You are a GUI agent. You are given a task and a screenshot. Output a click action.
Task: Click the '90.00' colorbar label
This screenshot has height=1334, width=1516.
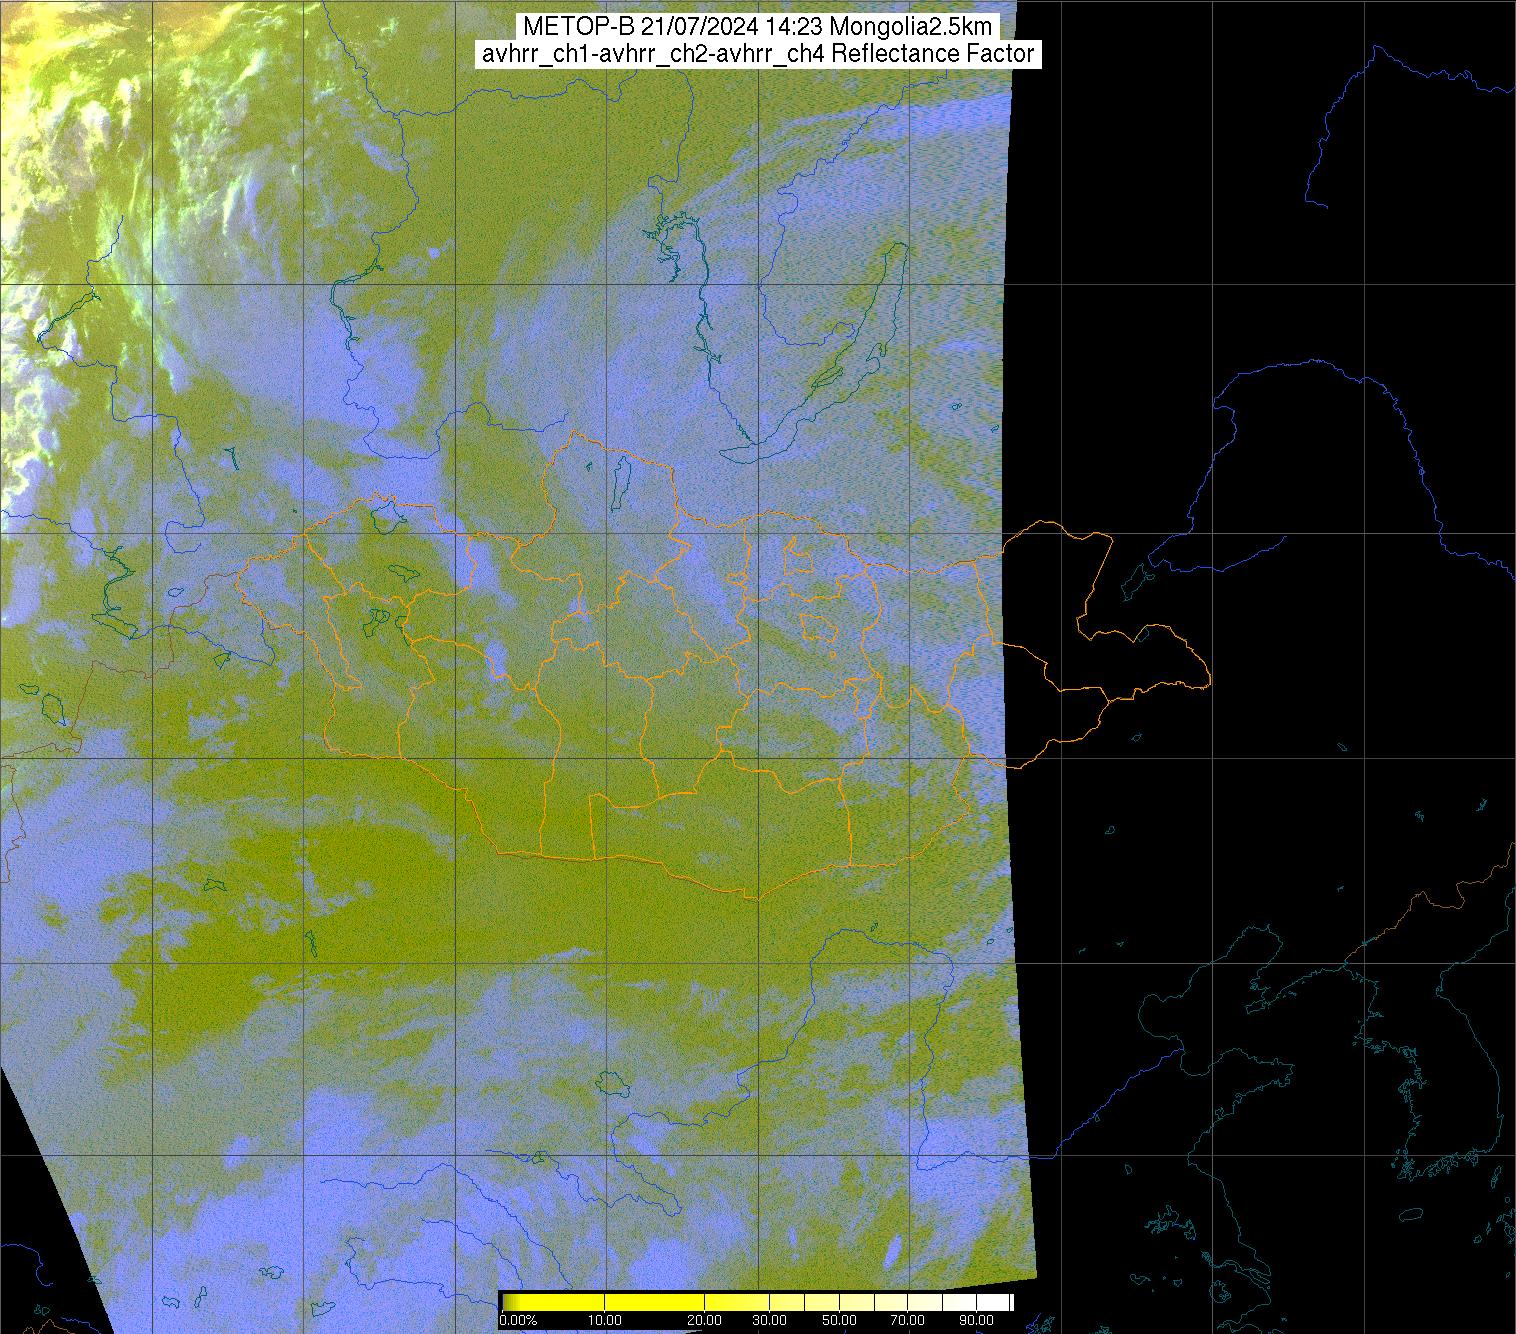pyautogui.click(x=976, y=1320)
